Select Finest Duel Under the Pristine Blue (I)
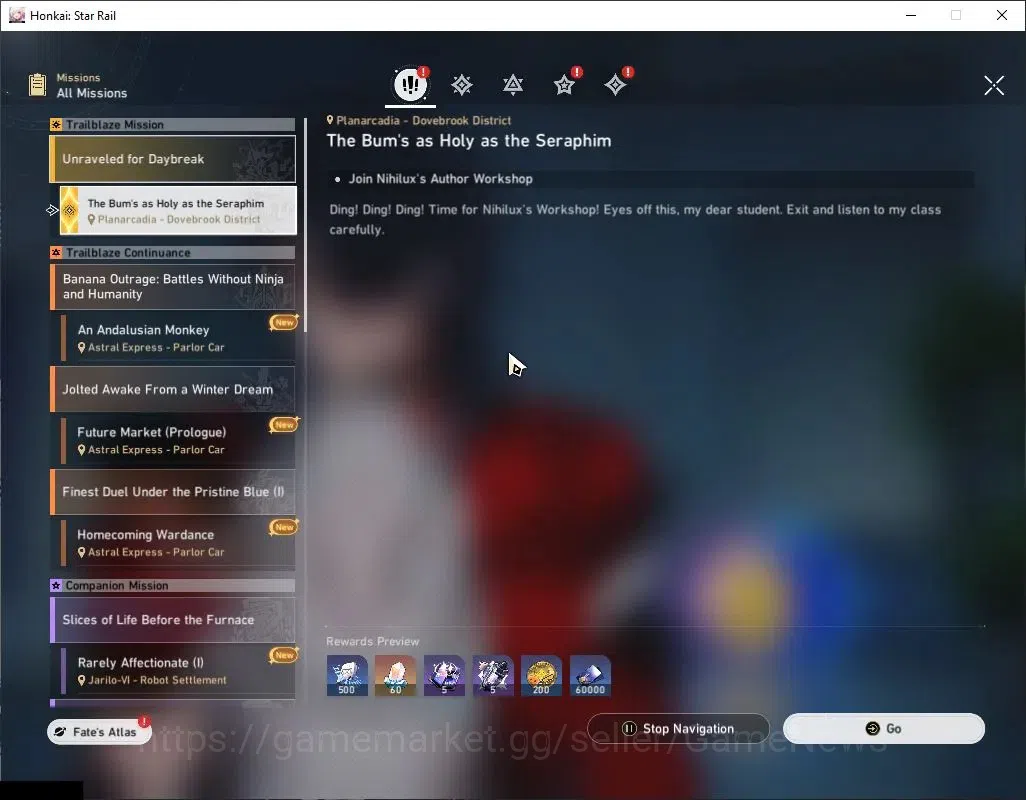1026x800 pixels. [x=173, y=492]
